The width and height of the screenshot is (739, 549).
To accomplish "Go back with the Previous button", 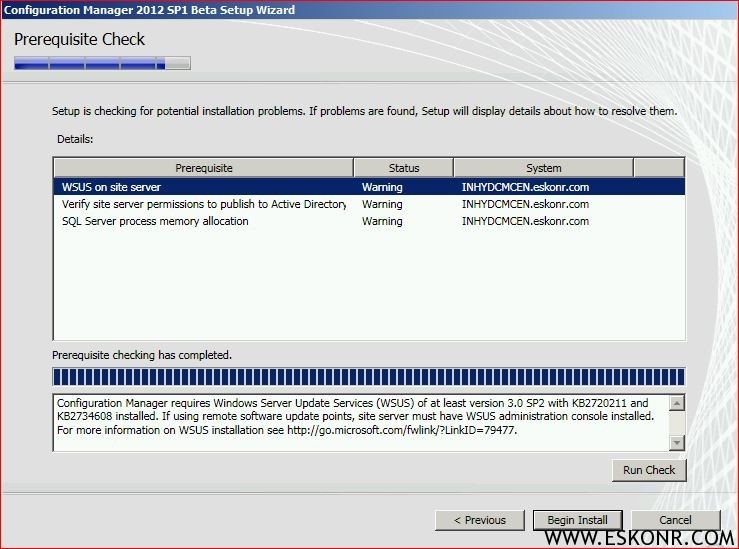I will coord(480,520).
